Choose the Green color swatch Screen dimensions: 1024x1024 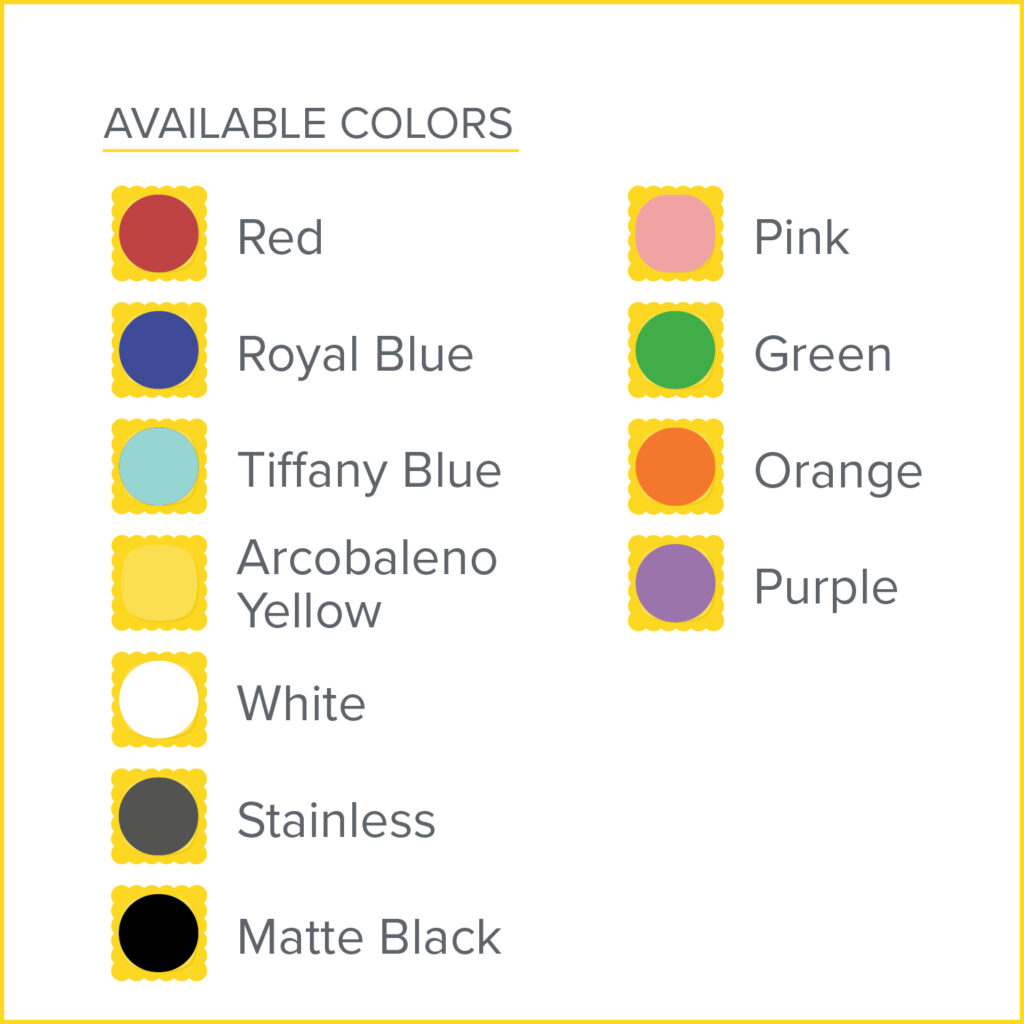[675, 350]
